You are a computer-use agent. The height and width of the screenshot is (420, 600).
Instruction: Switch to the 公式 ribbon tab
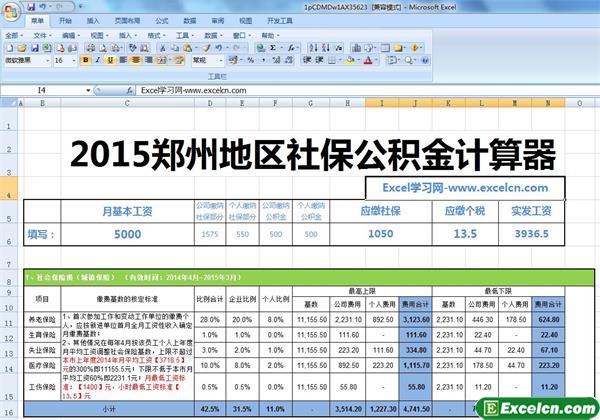[161, 21]
